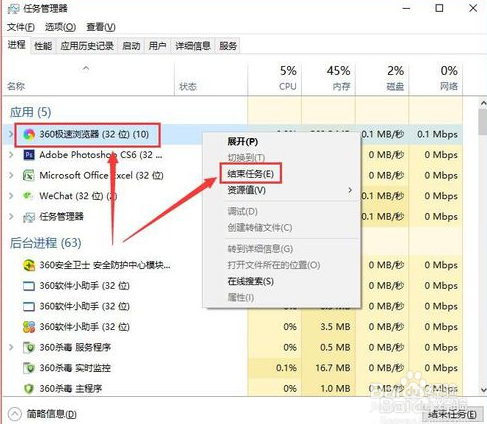Expand the WeChat process group

click(11, 196)
